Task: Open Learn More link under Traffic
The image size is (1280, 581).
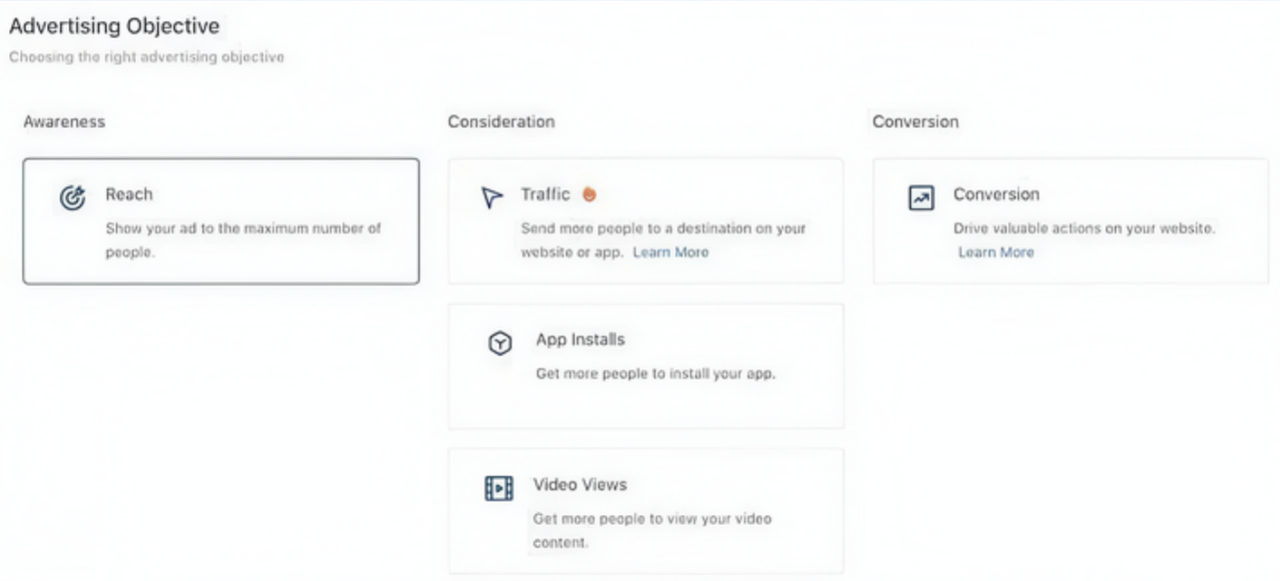Action: [x=670, y=252]
